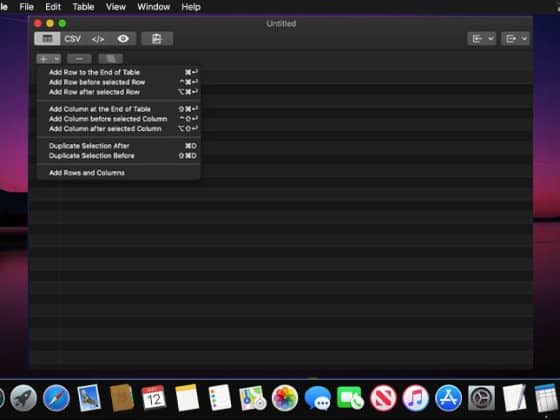560x420 pixels.
Task: Open News from the Dock
Action: pos(383,398)
